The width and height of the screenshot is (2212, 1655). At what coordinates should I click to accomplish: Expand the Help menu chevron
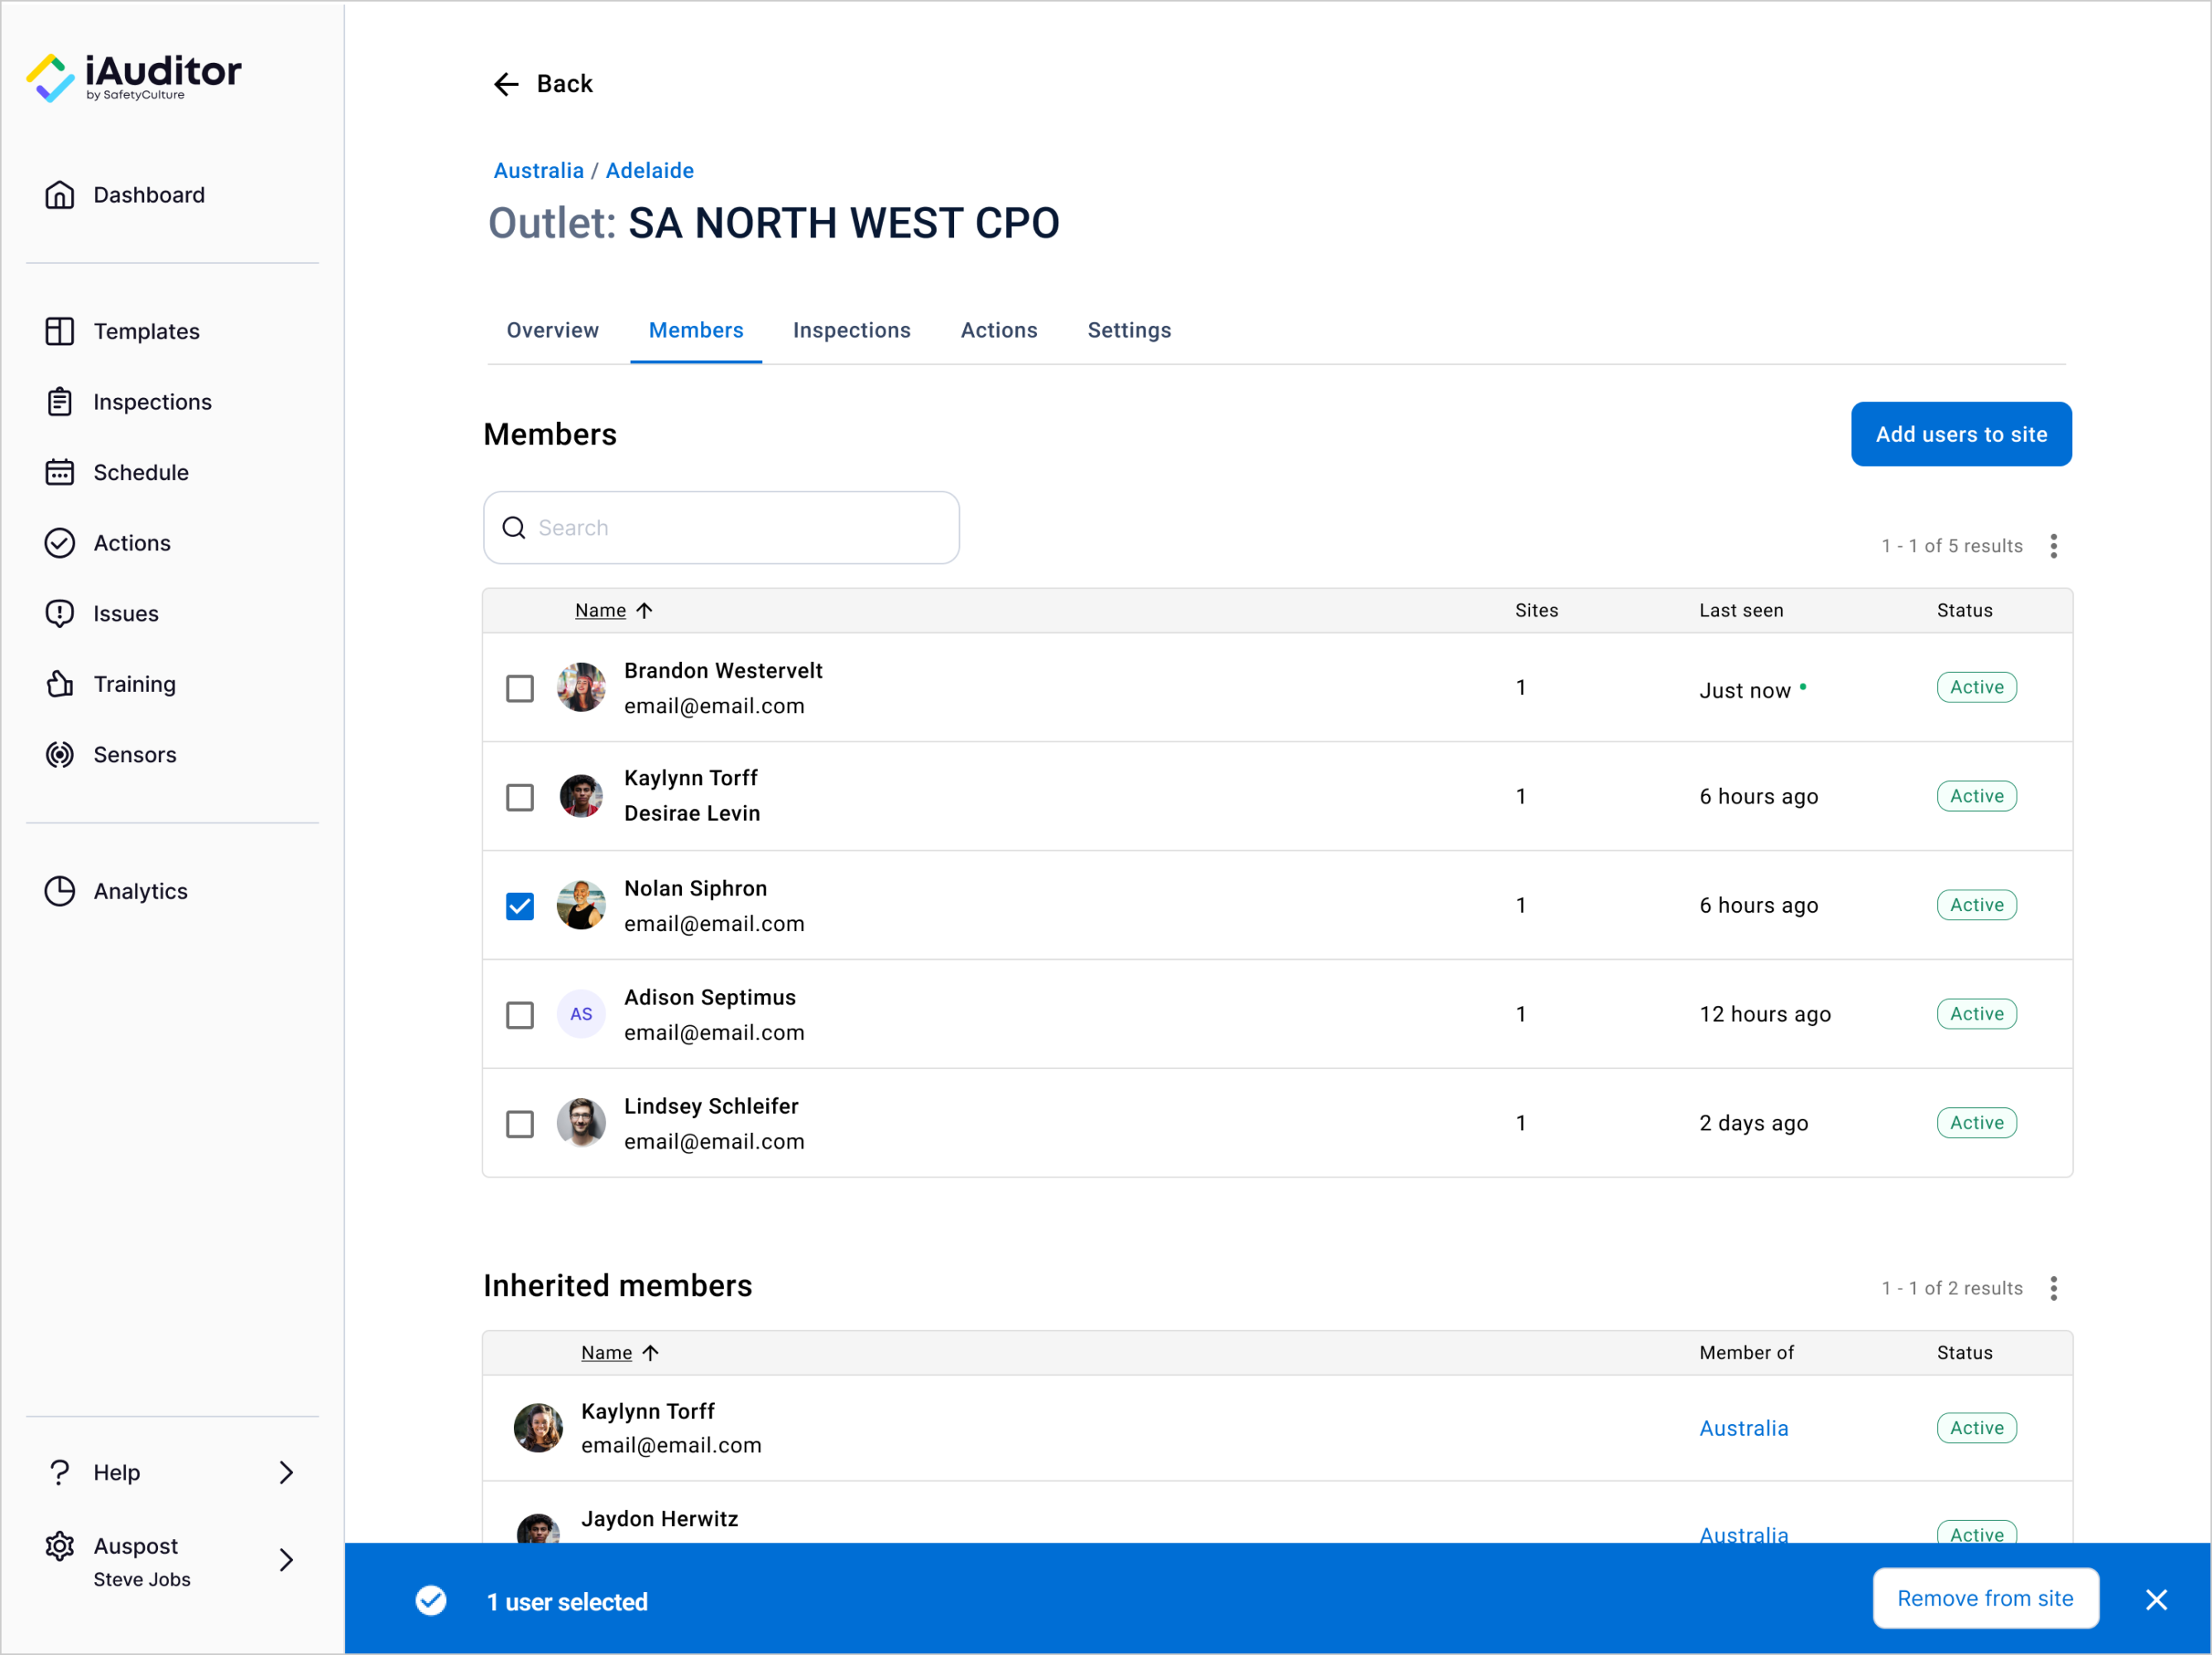coord(286,1472)
